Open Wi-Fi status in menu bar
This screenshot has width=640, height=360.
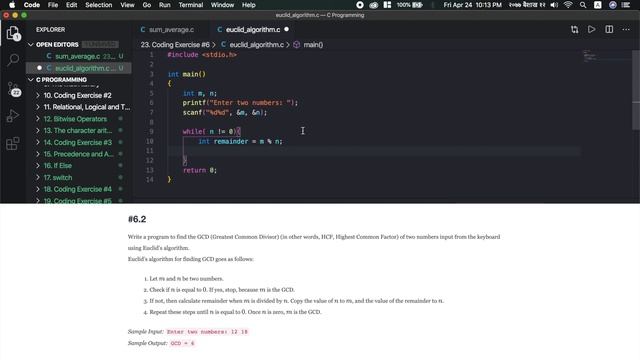pos(568,5)
